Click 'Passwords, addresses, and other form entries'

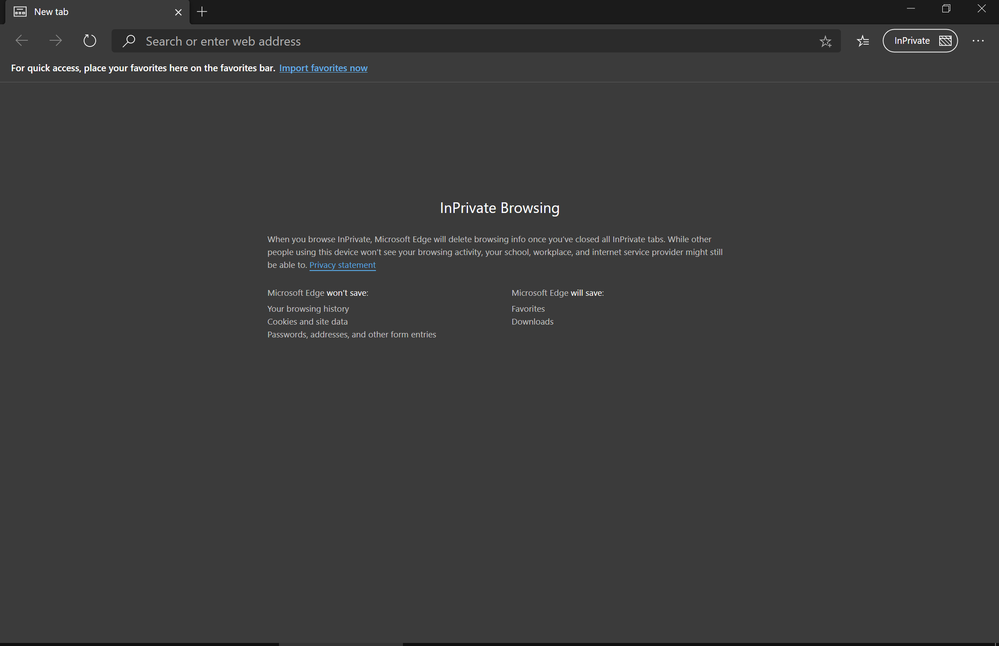[x=352, y=334]
